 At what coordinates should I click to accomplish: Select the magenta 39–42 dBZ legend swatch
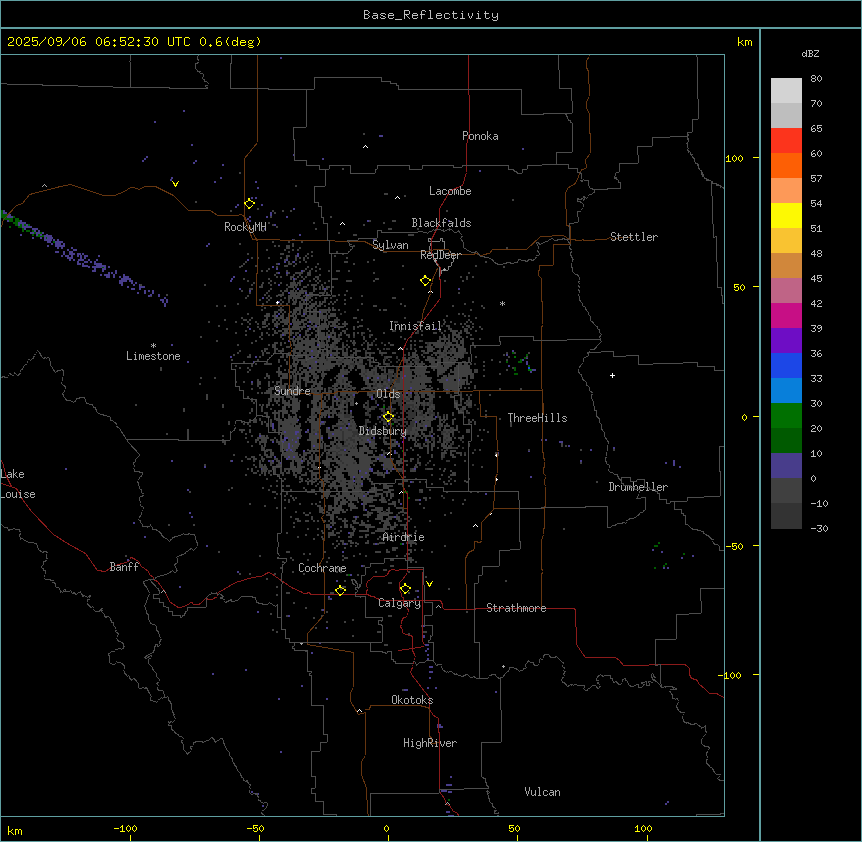pos(786,315)
